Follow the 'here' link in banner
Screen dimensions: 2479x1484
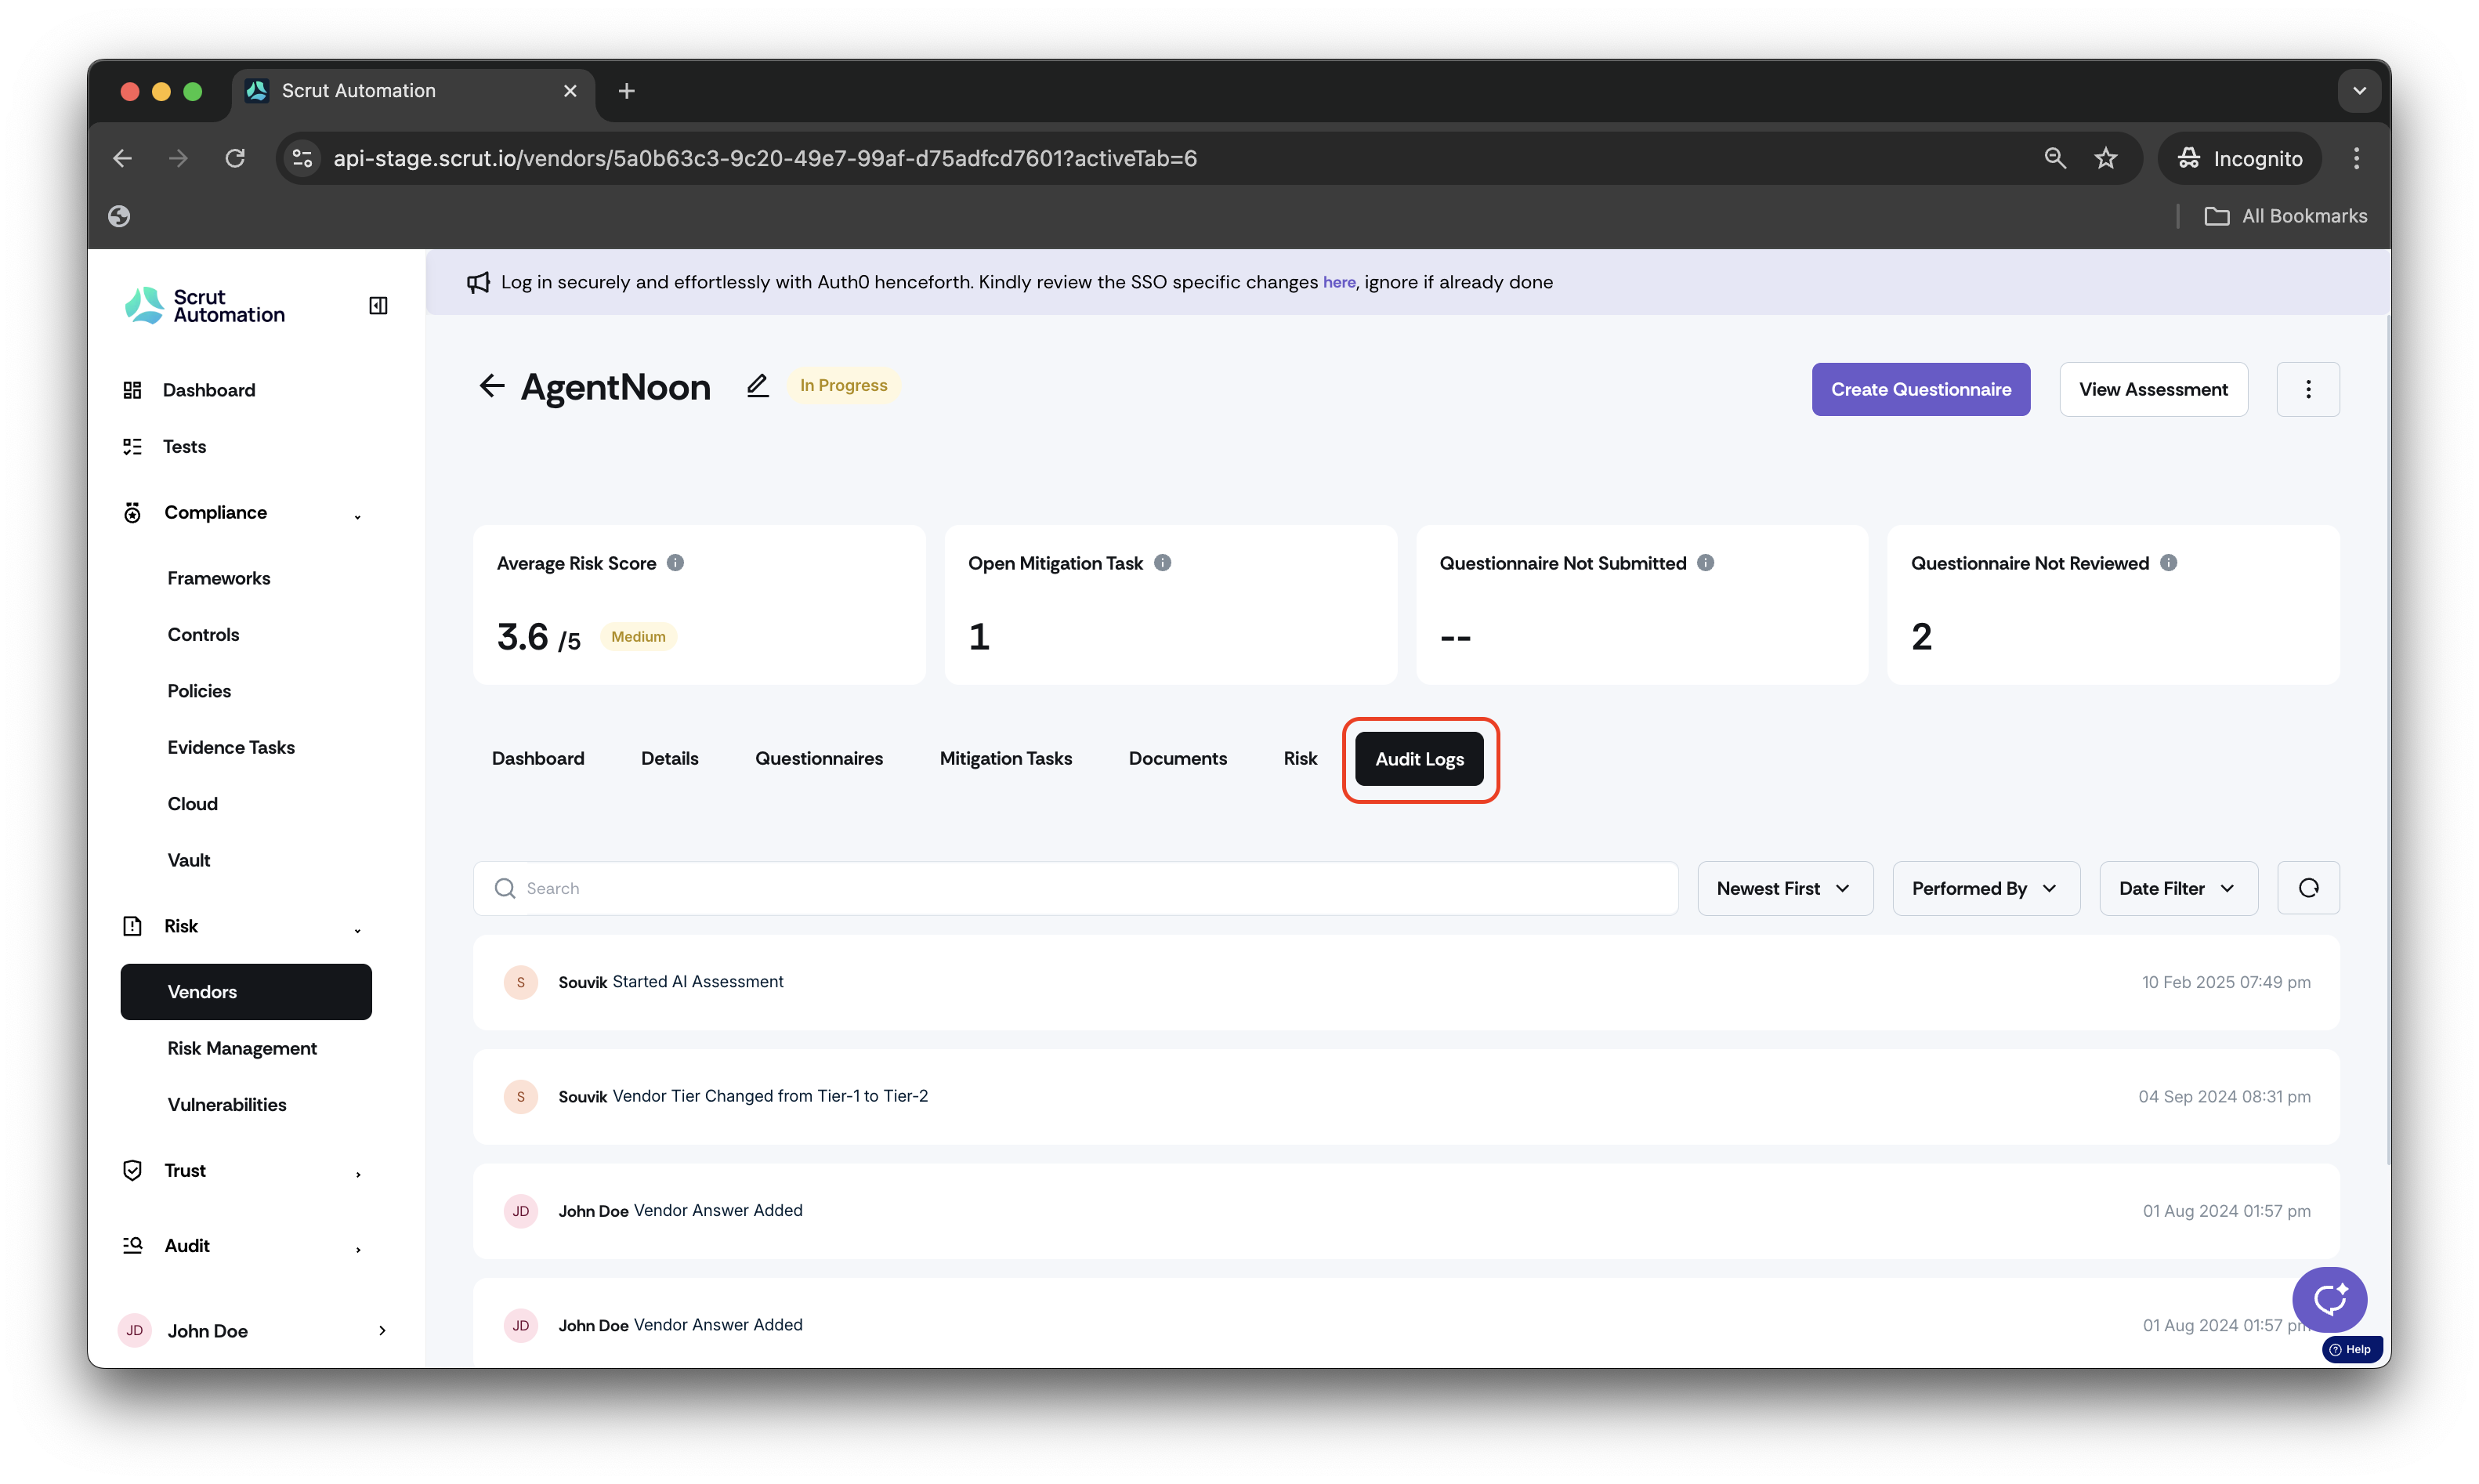1338,283
